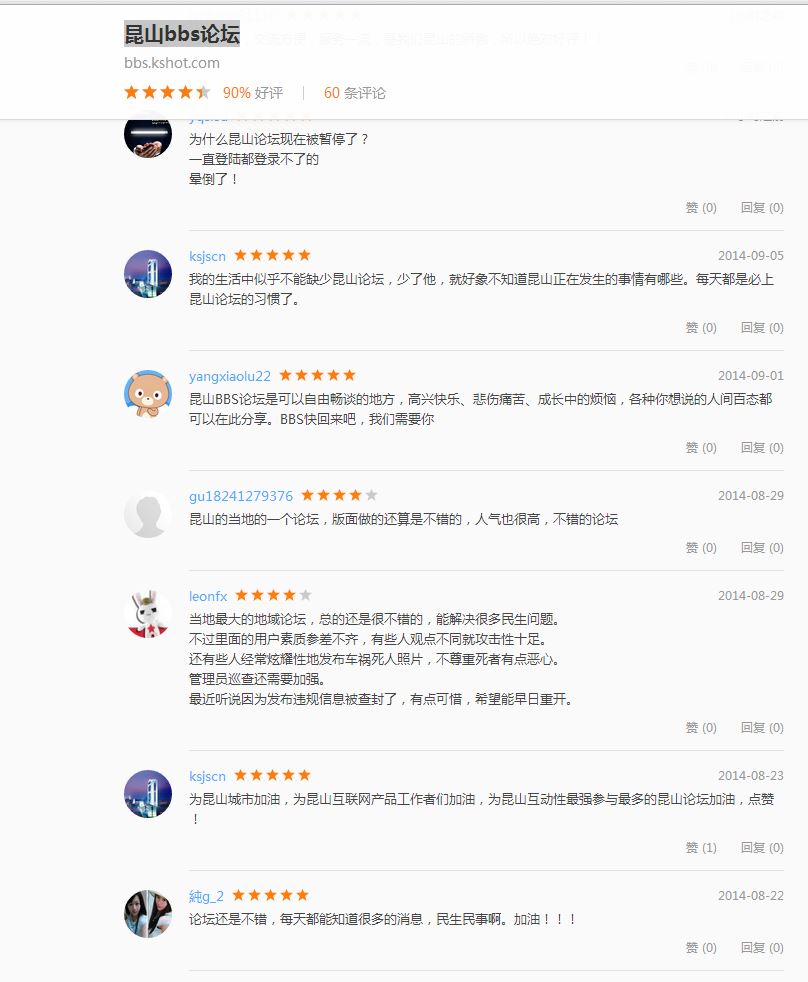Click the bbs.kshot.com site address
The height and width of the screenshot is (982, 808).
point(172,63)
